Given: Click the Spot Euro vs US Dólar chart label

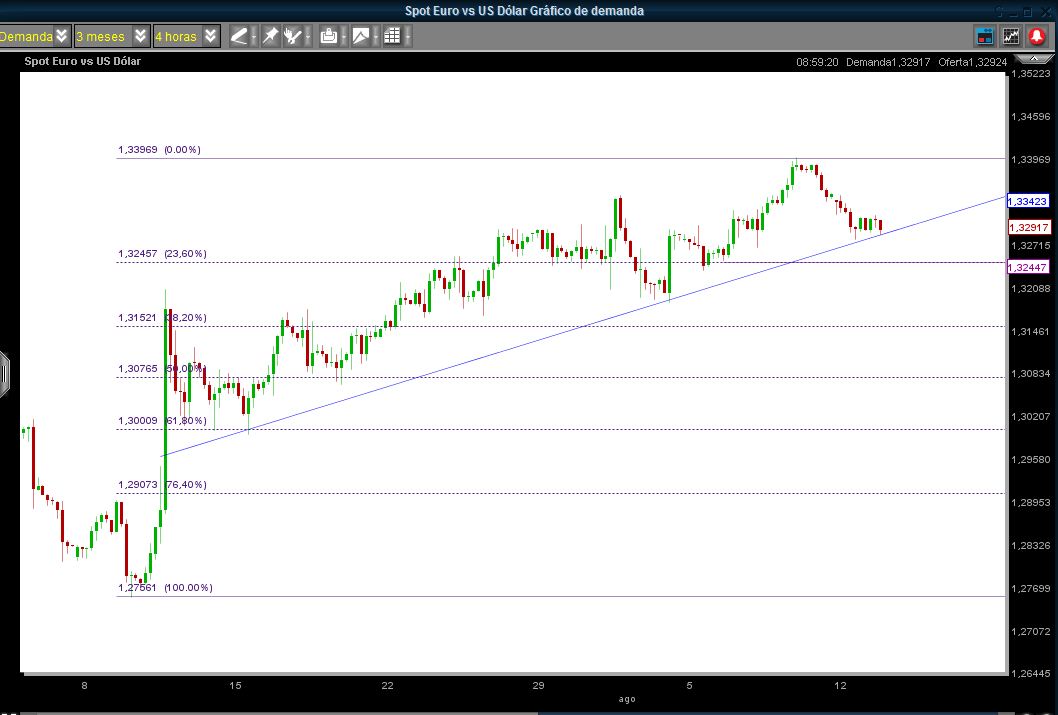Looking at the screenshot, I should [82, 61].
